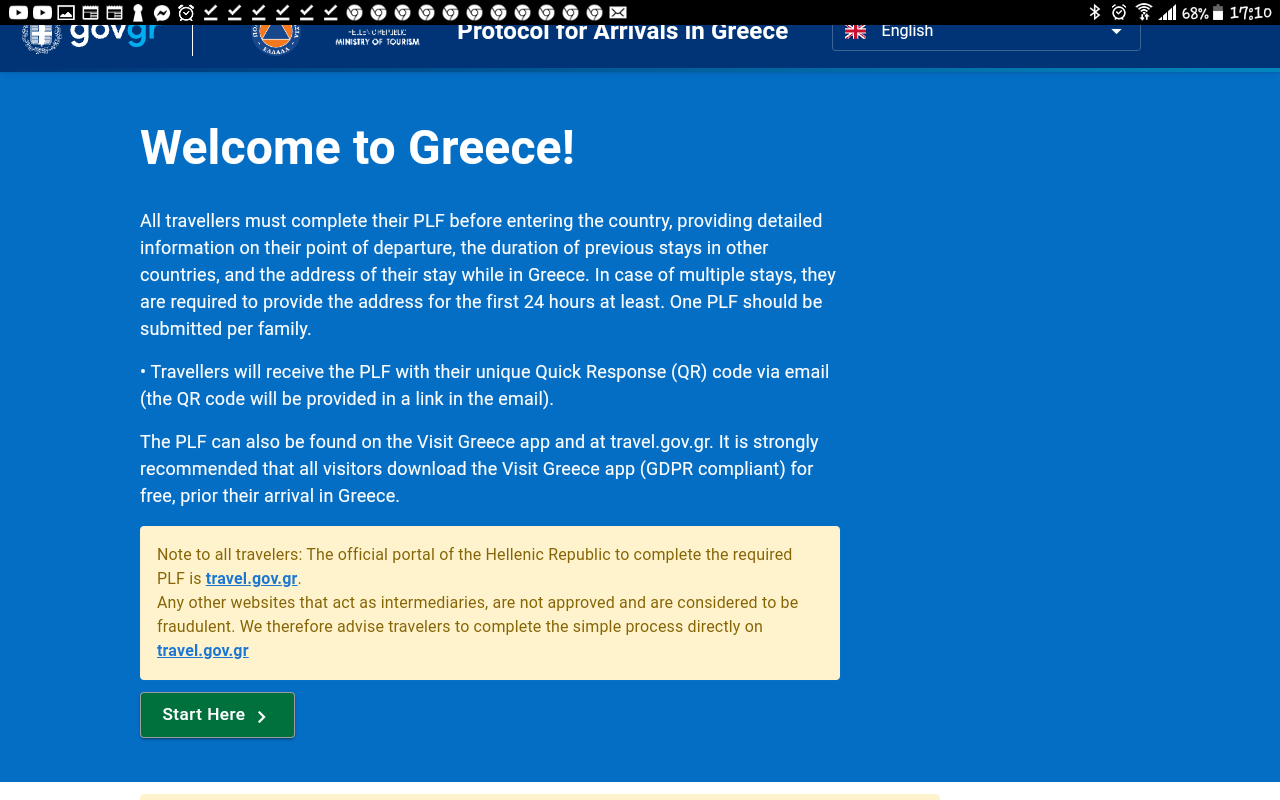Tap the Wi-Fi status icon

pyautogui.click(x=1144, y=12)
